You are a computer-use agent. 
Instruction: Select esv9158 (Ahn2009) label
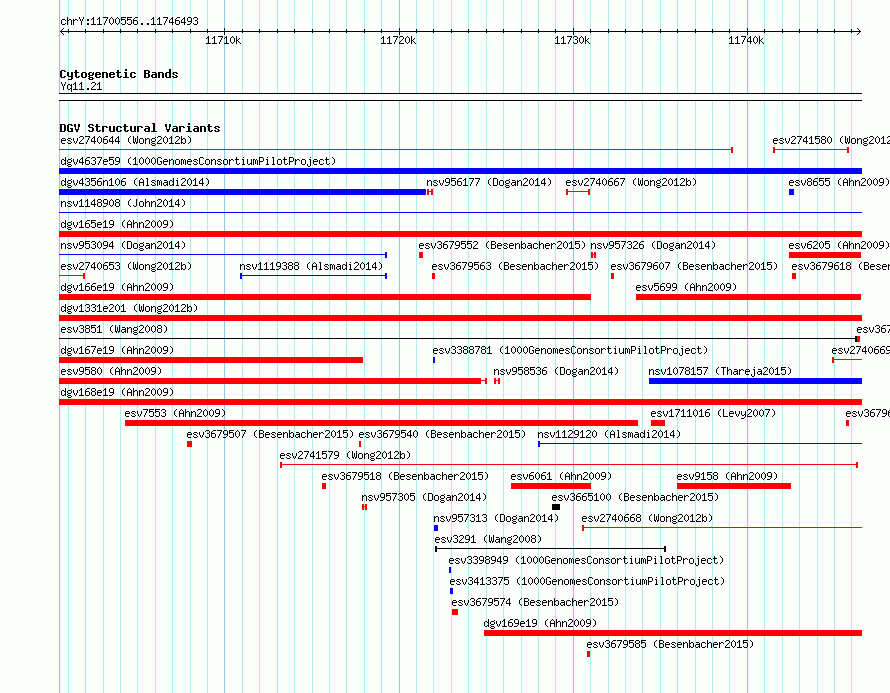tap(727, 476)
